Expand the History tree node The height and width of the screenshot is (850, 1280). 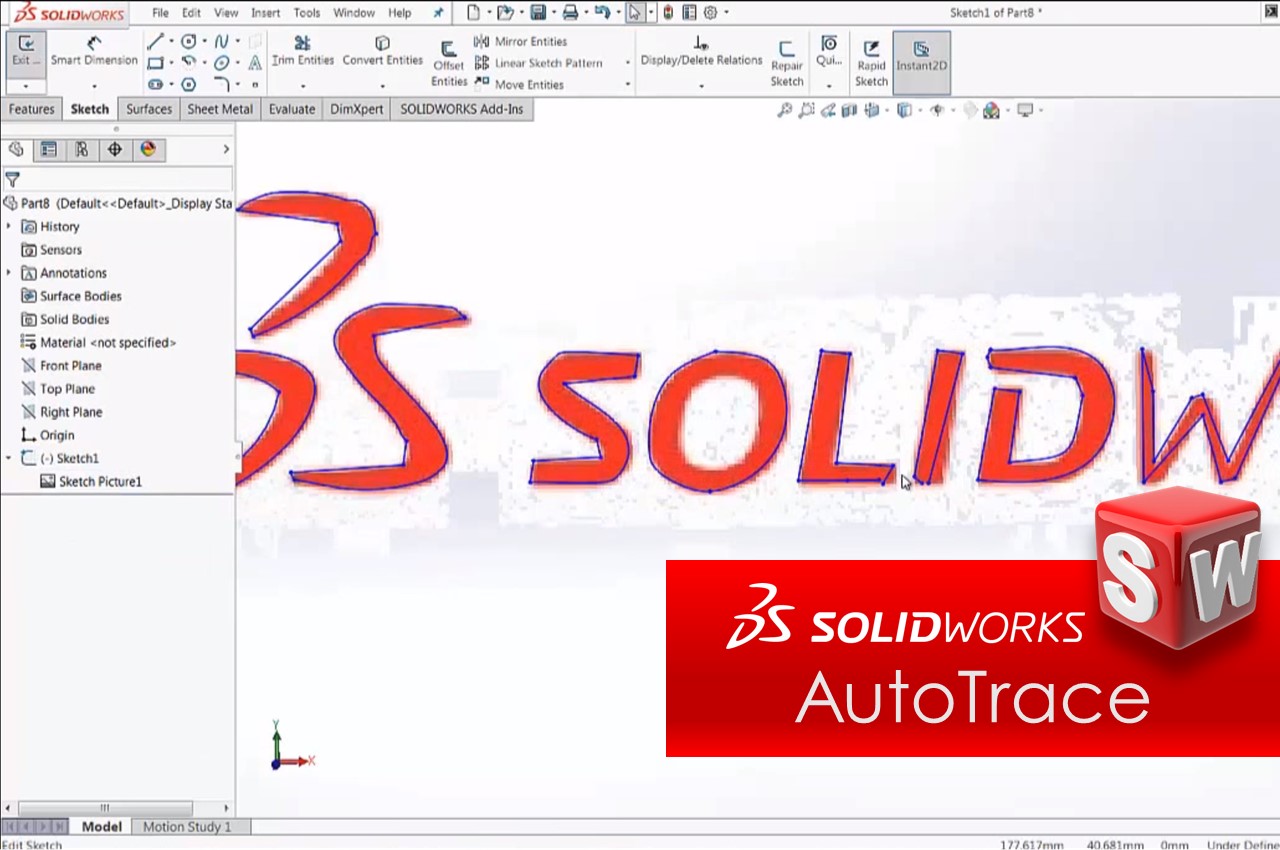pyautogui.click(x=9, y=227)
